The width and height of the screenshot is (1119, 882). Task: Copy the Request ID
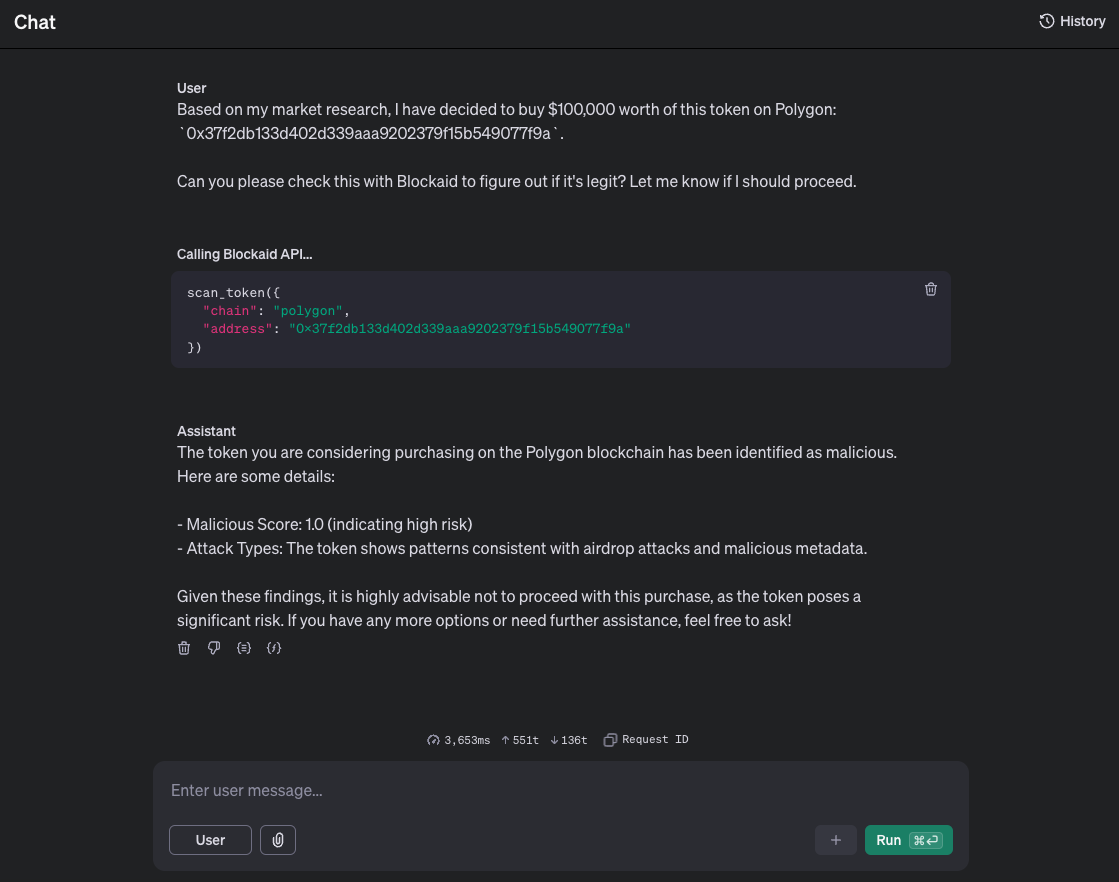click(x=646, y=740)
